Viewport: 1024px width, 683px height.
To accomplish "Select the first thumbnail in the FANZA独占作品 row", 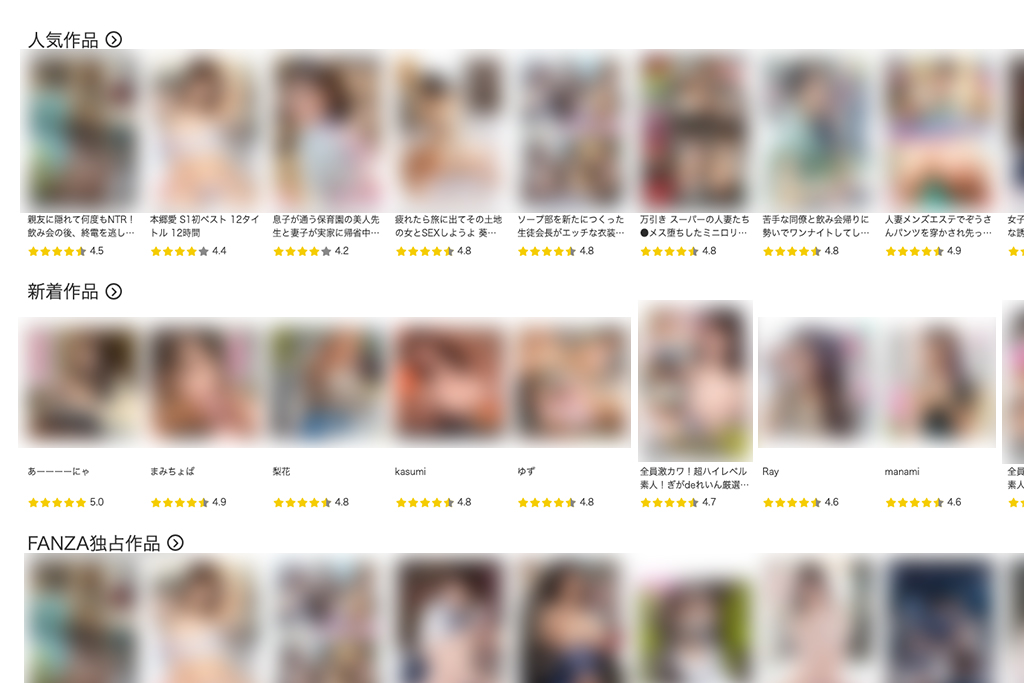I will click(83, 618).
